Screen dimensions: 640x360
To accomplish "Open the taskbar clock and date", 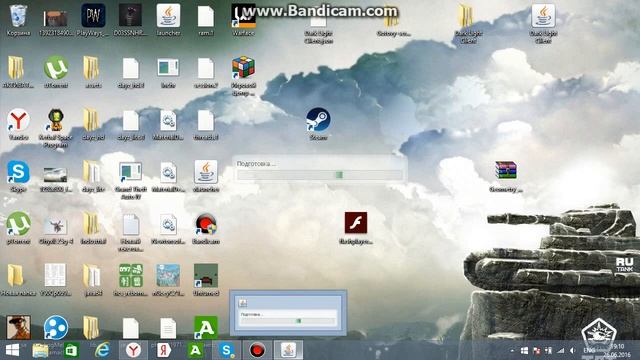I will [x=618, y=351].
